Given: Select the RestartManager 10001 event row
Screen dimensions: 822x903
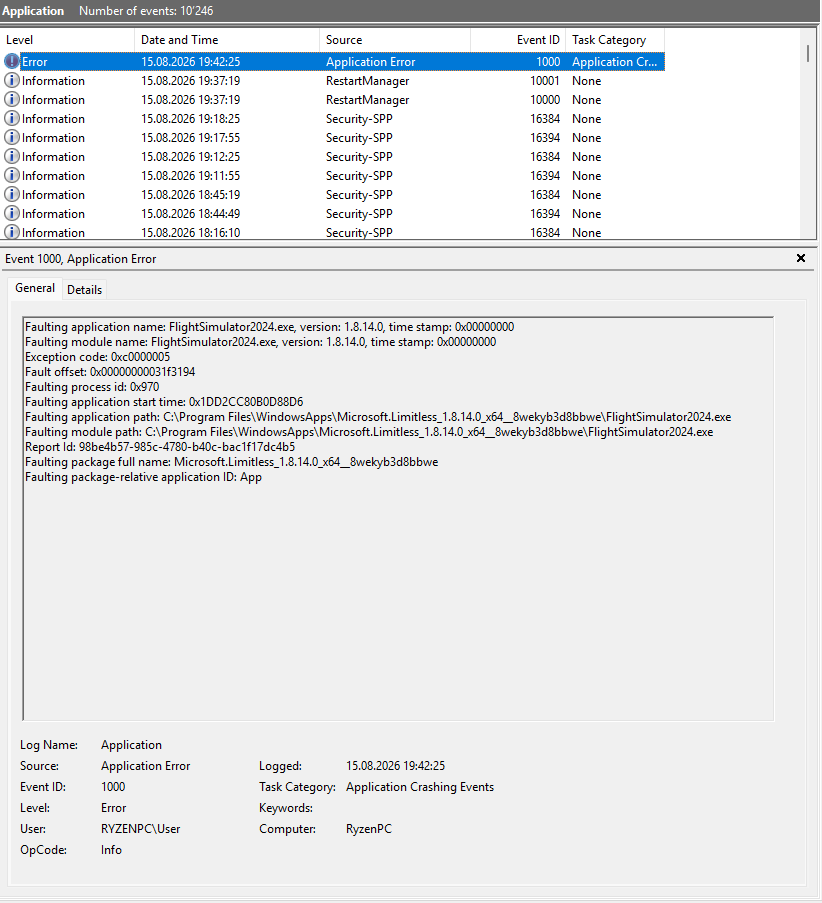Looking at the screenshot, I should point(333,81).
